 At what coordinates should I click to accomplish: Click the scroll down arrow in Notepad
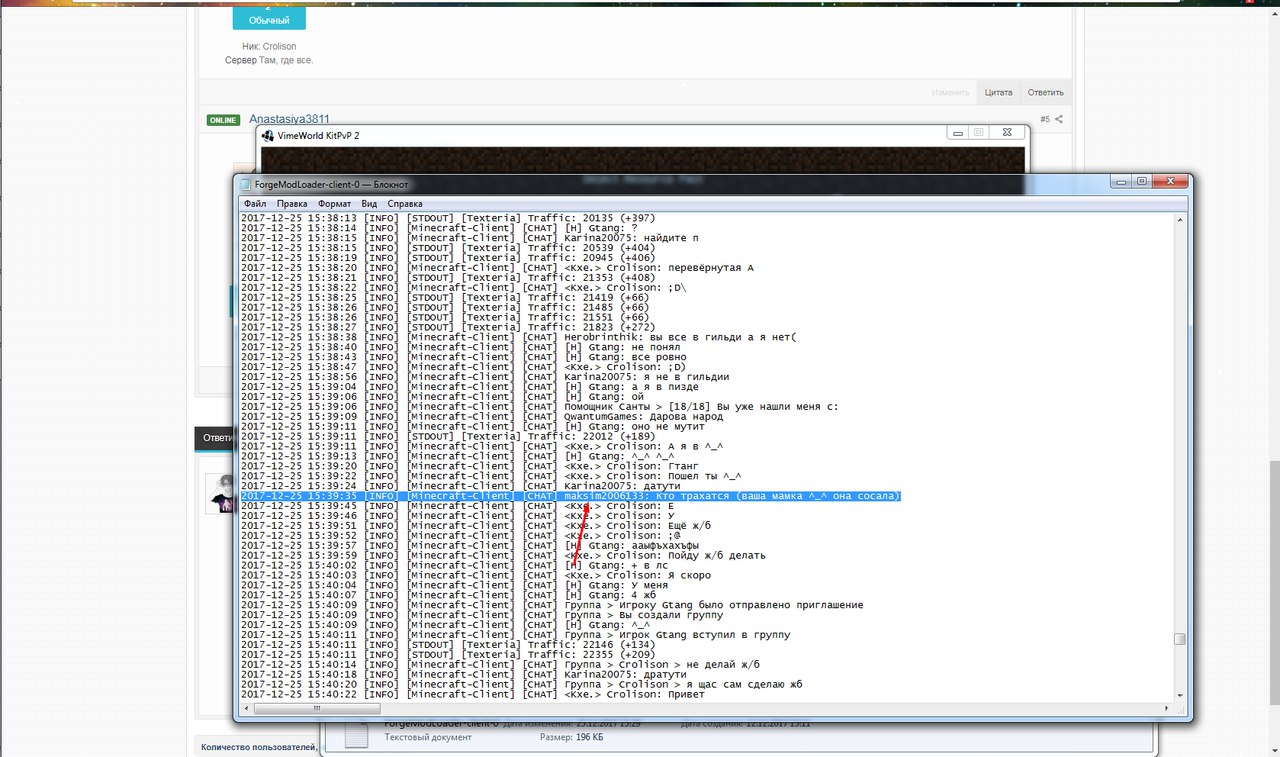tap(1179, 695)
